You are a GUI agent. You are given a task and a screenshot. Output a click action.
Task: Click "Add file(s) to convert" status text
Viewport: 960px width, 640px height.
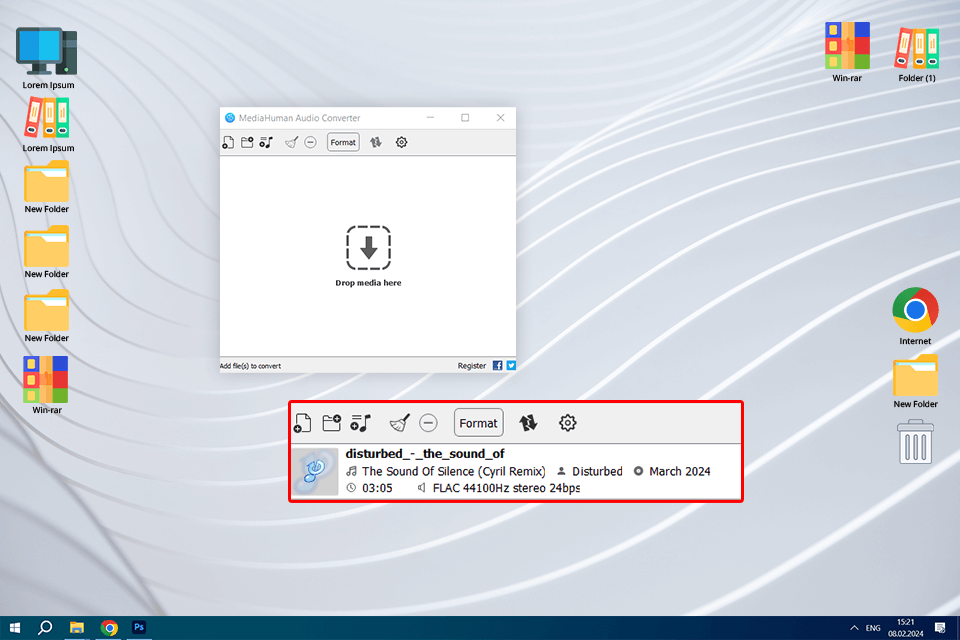click(250, 366)
